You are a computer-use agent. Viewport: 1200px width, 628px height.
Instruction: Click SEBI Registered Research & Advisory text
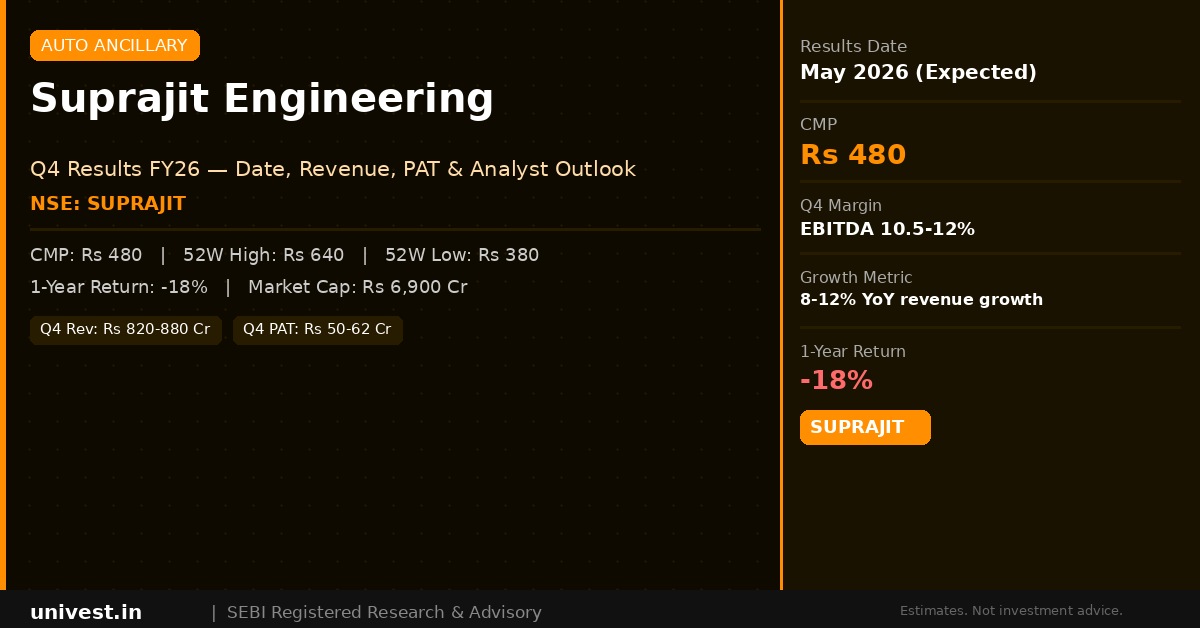pyautogui.click(x=384, y=612)
